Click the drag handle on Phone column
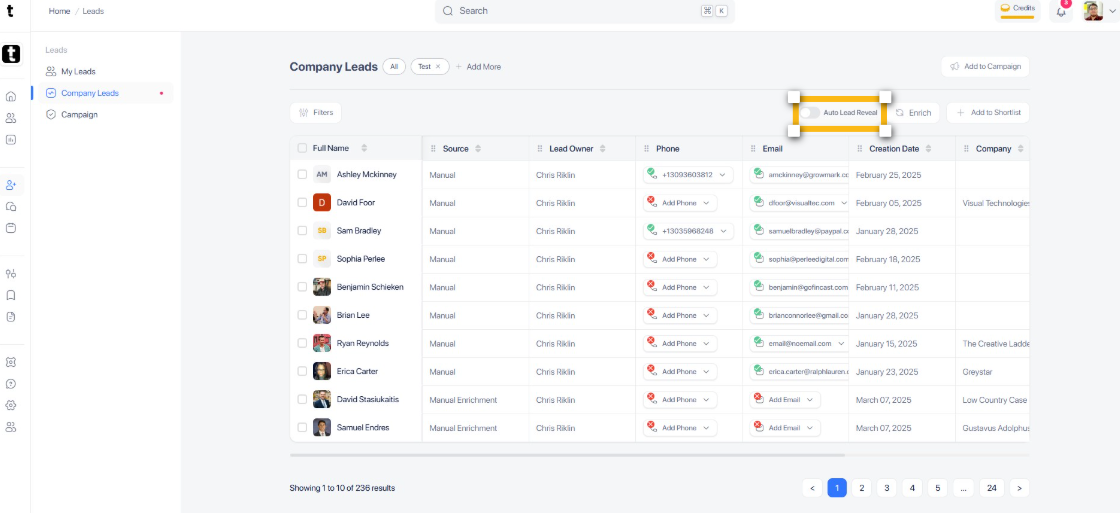This screenshot has width=1120, height=513. 647,149
